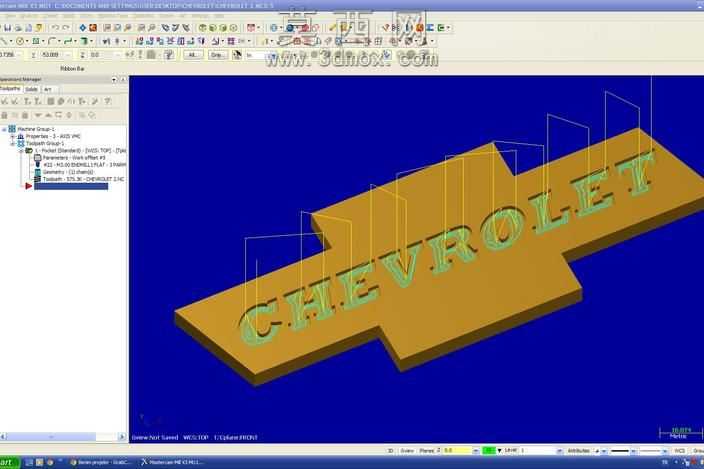Backplot selected operations icon
Viewport: 704px width, 469px height.
[x=51, y=101]
